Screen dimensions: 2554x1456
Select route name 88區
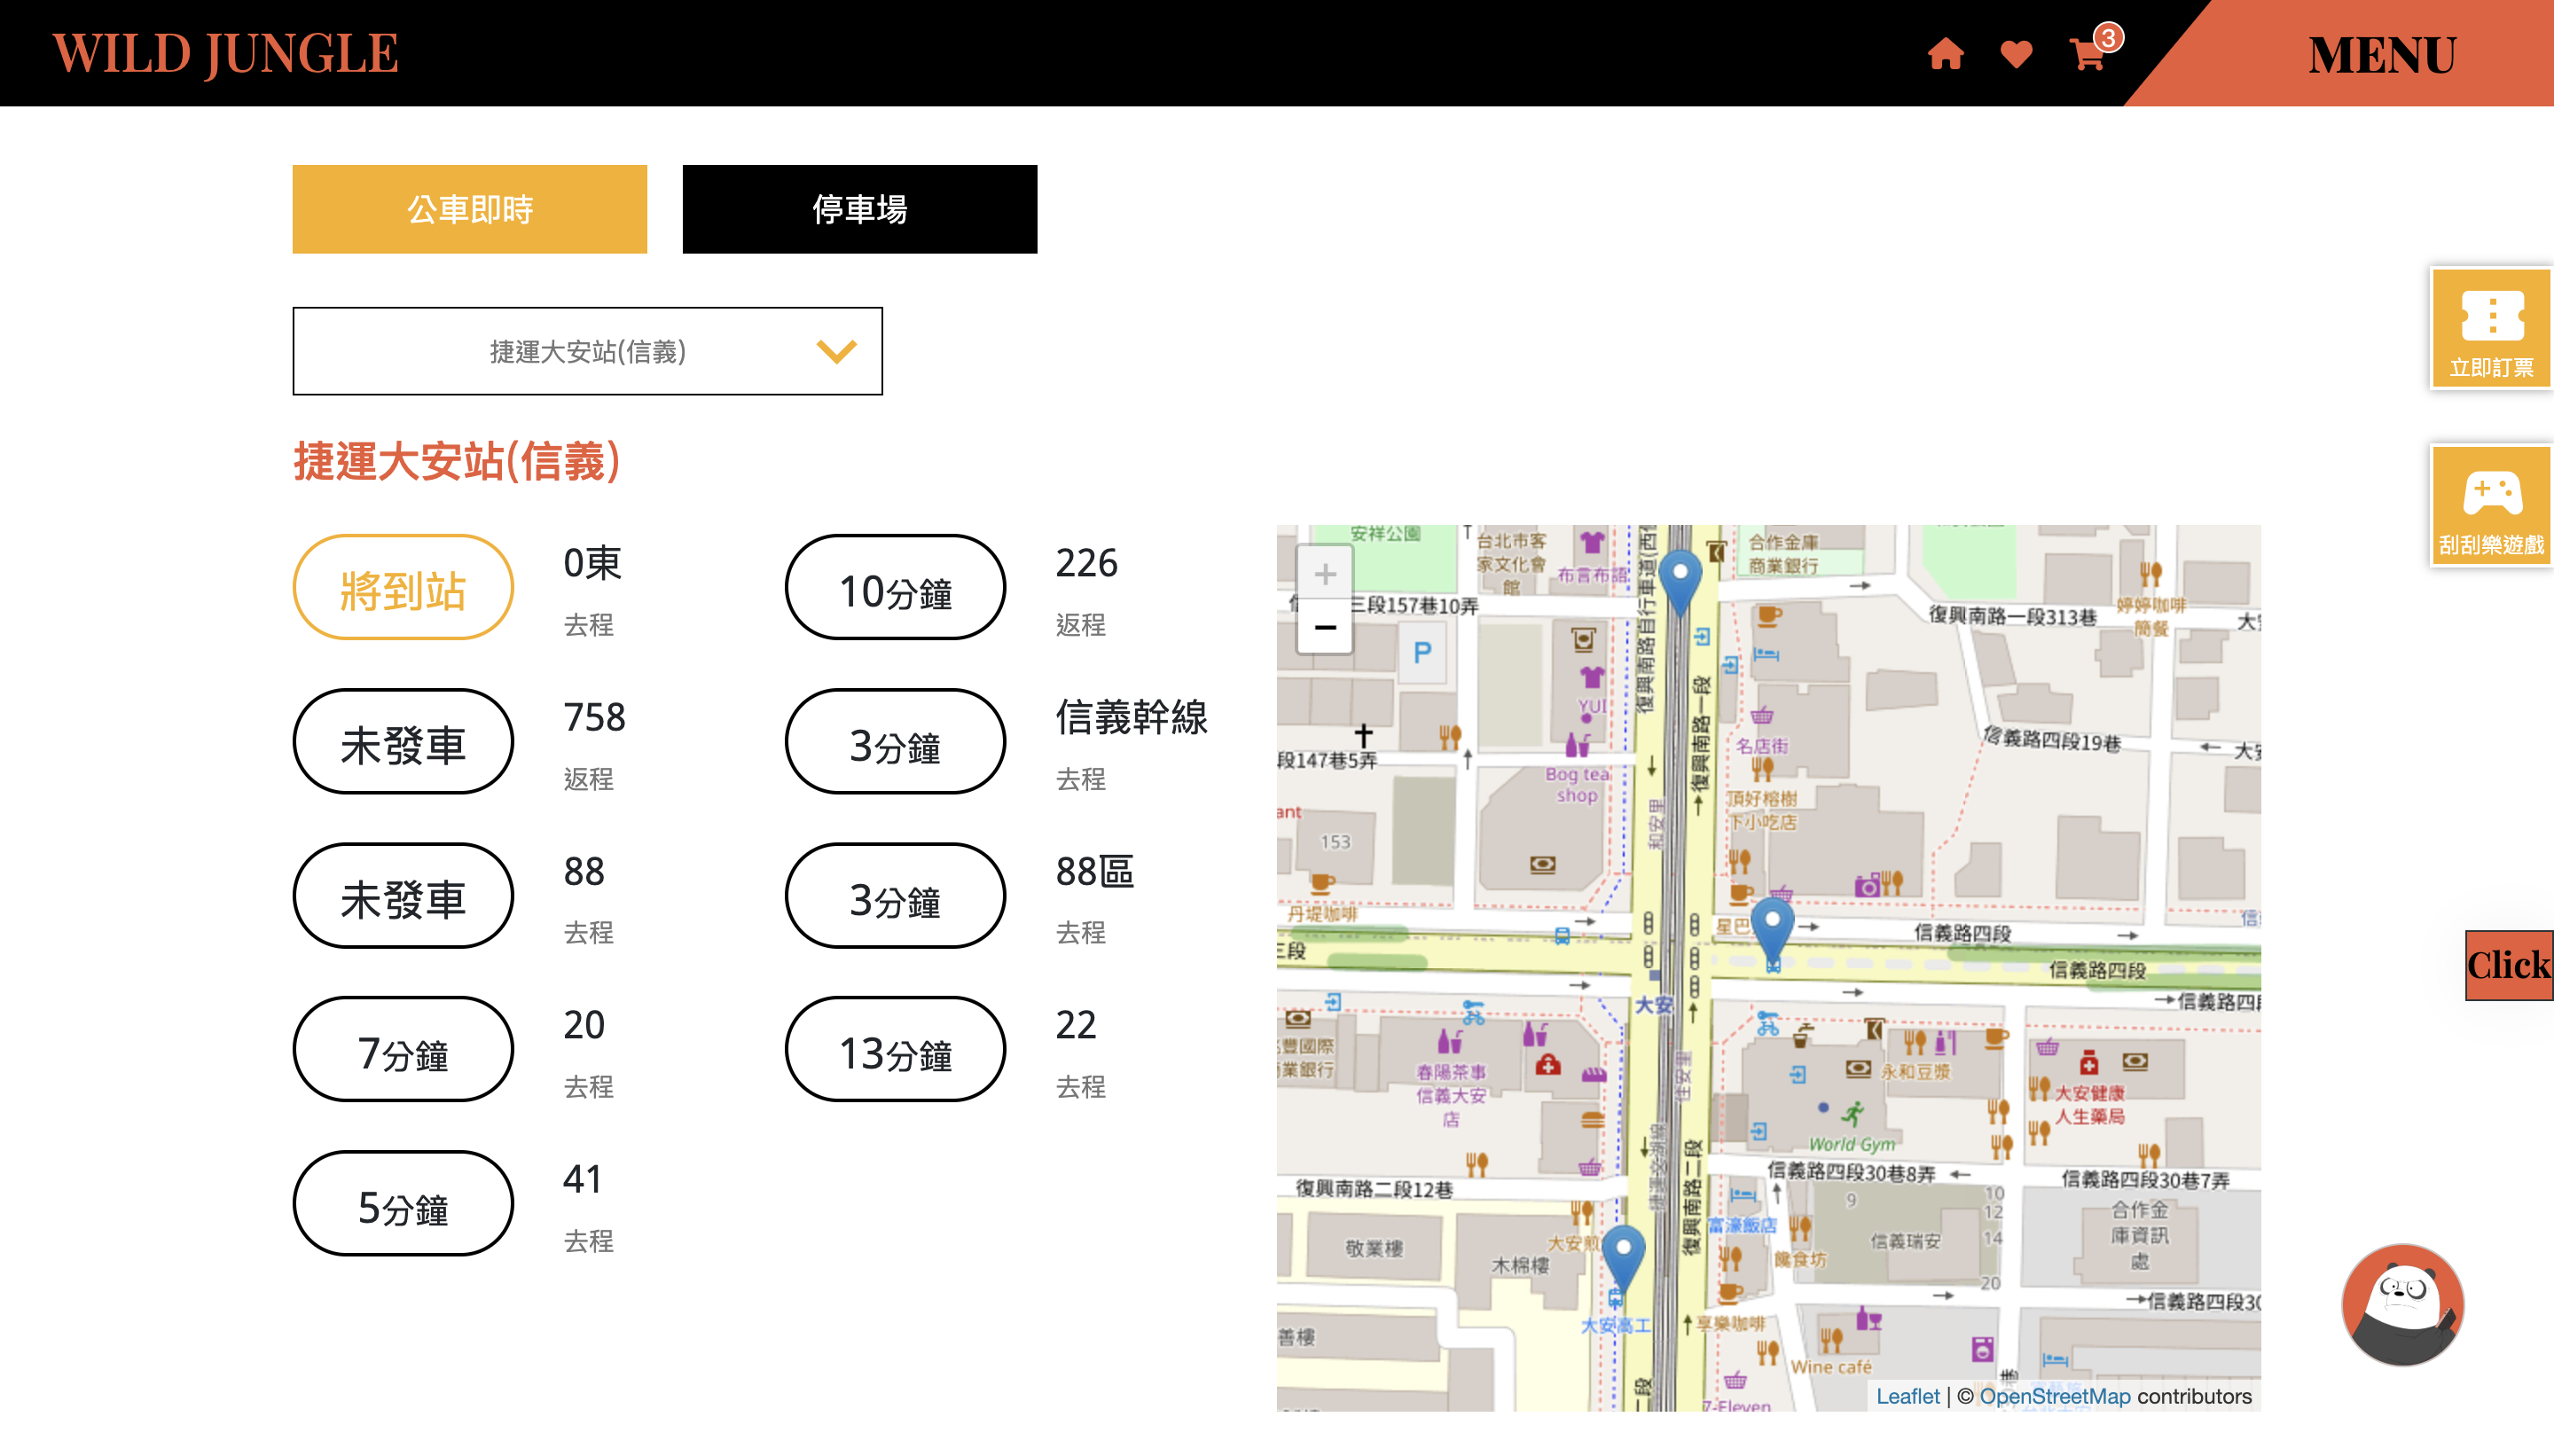pyautogui.click(x=1095, y=872)
